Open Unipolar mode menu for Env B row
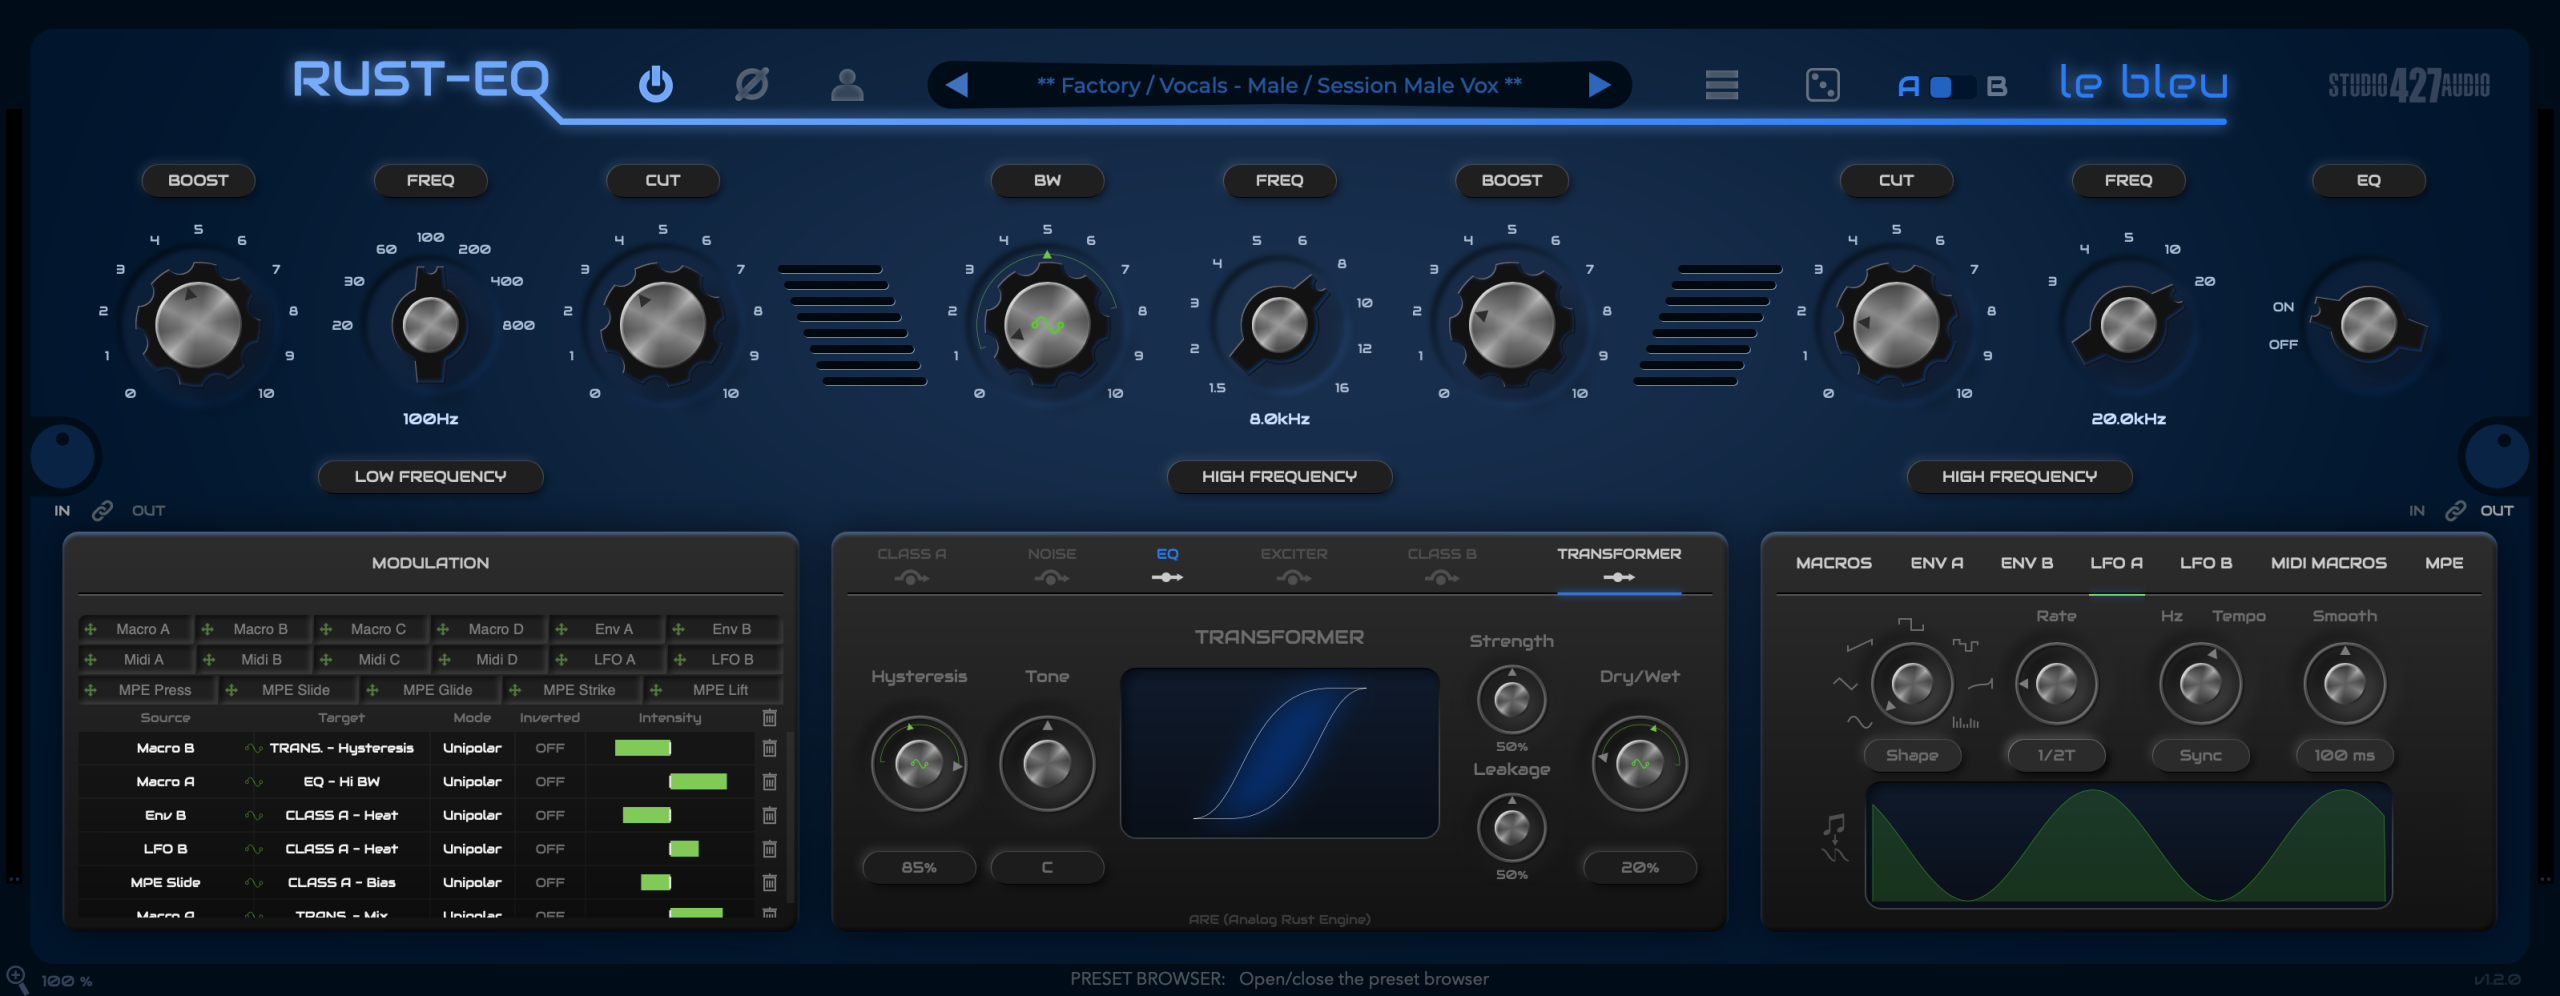Screen dimensions: 2560x996 click(x=472, y=816)
